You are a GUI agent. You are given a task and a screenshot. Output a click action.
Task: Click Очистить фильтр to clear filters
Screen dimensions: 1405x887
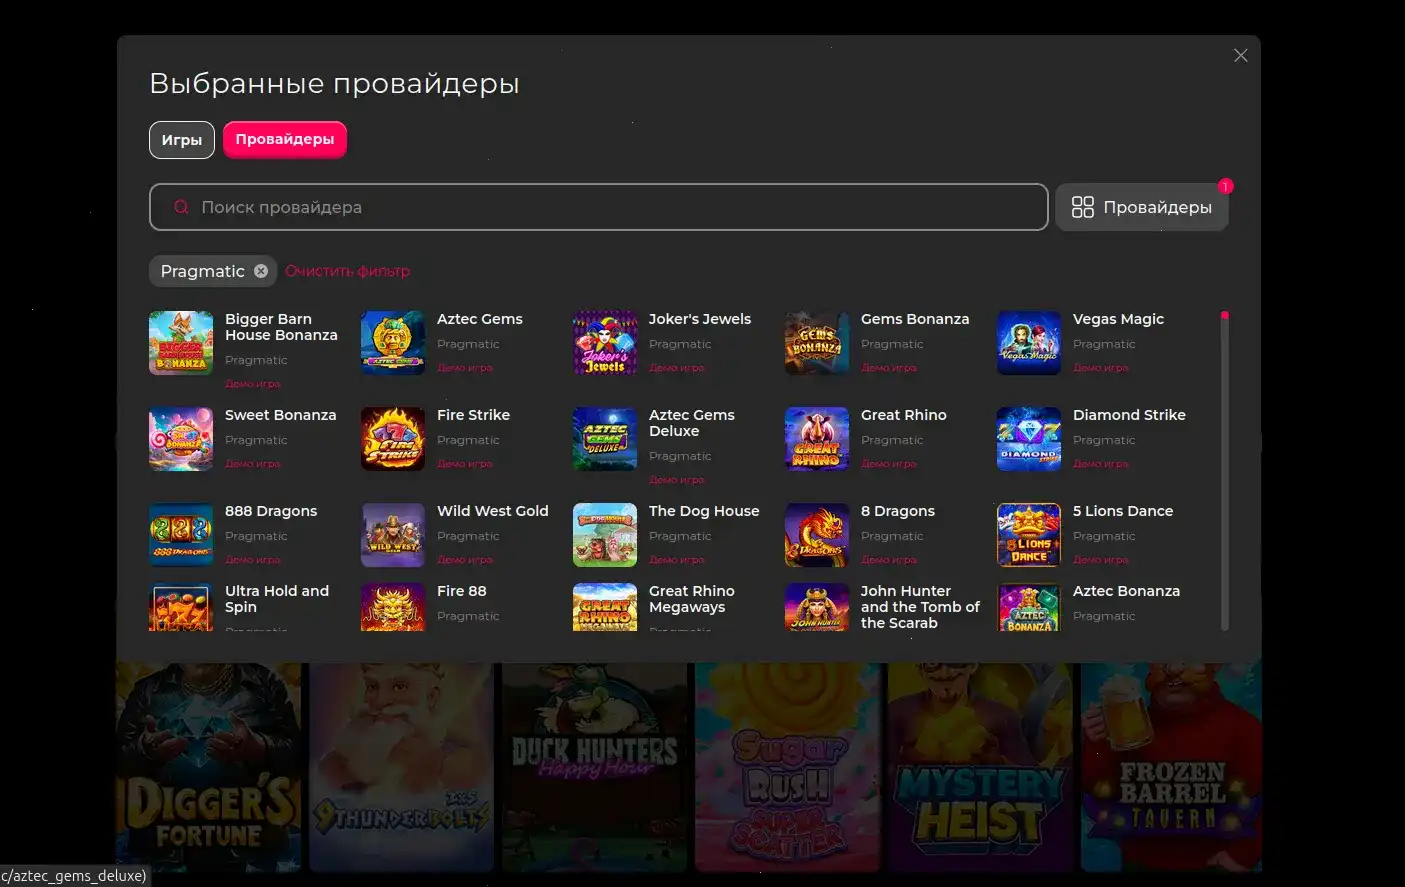[347, 270]
